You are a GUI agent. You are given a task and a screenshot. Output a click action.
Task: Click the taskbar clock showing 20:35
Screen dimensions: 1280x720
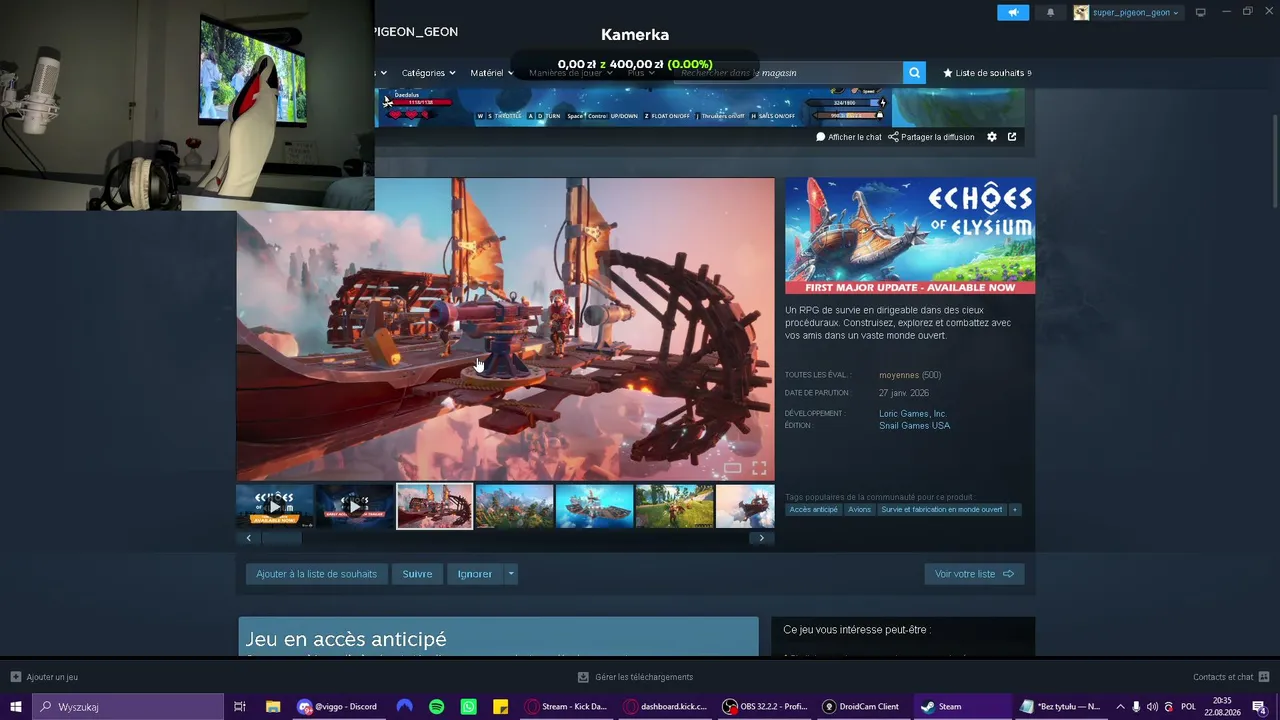tap(1222, 707)
